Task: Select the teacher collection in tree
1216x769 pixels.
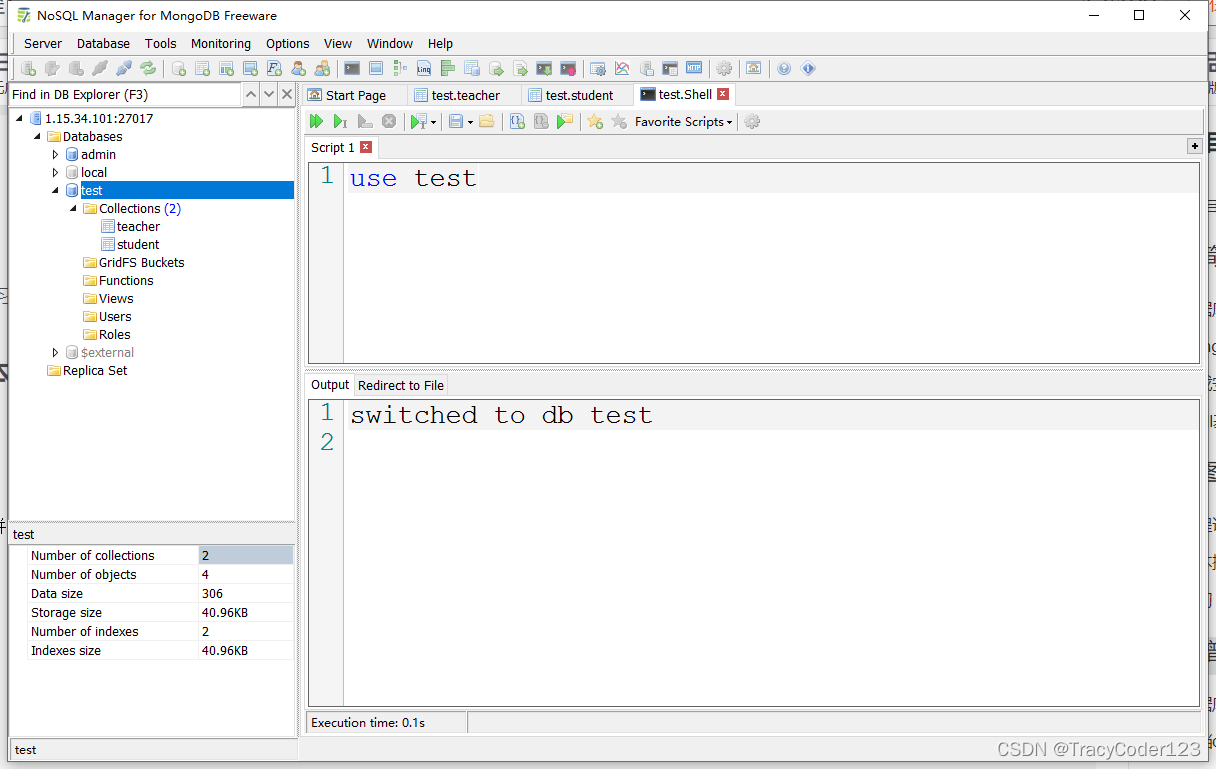Action: point(138,226)
